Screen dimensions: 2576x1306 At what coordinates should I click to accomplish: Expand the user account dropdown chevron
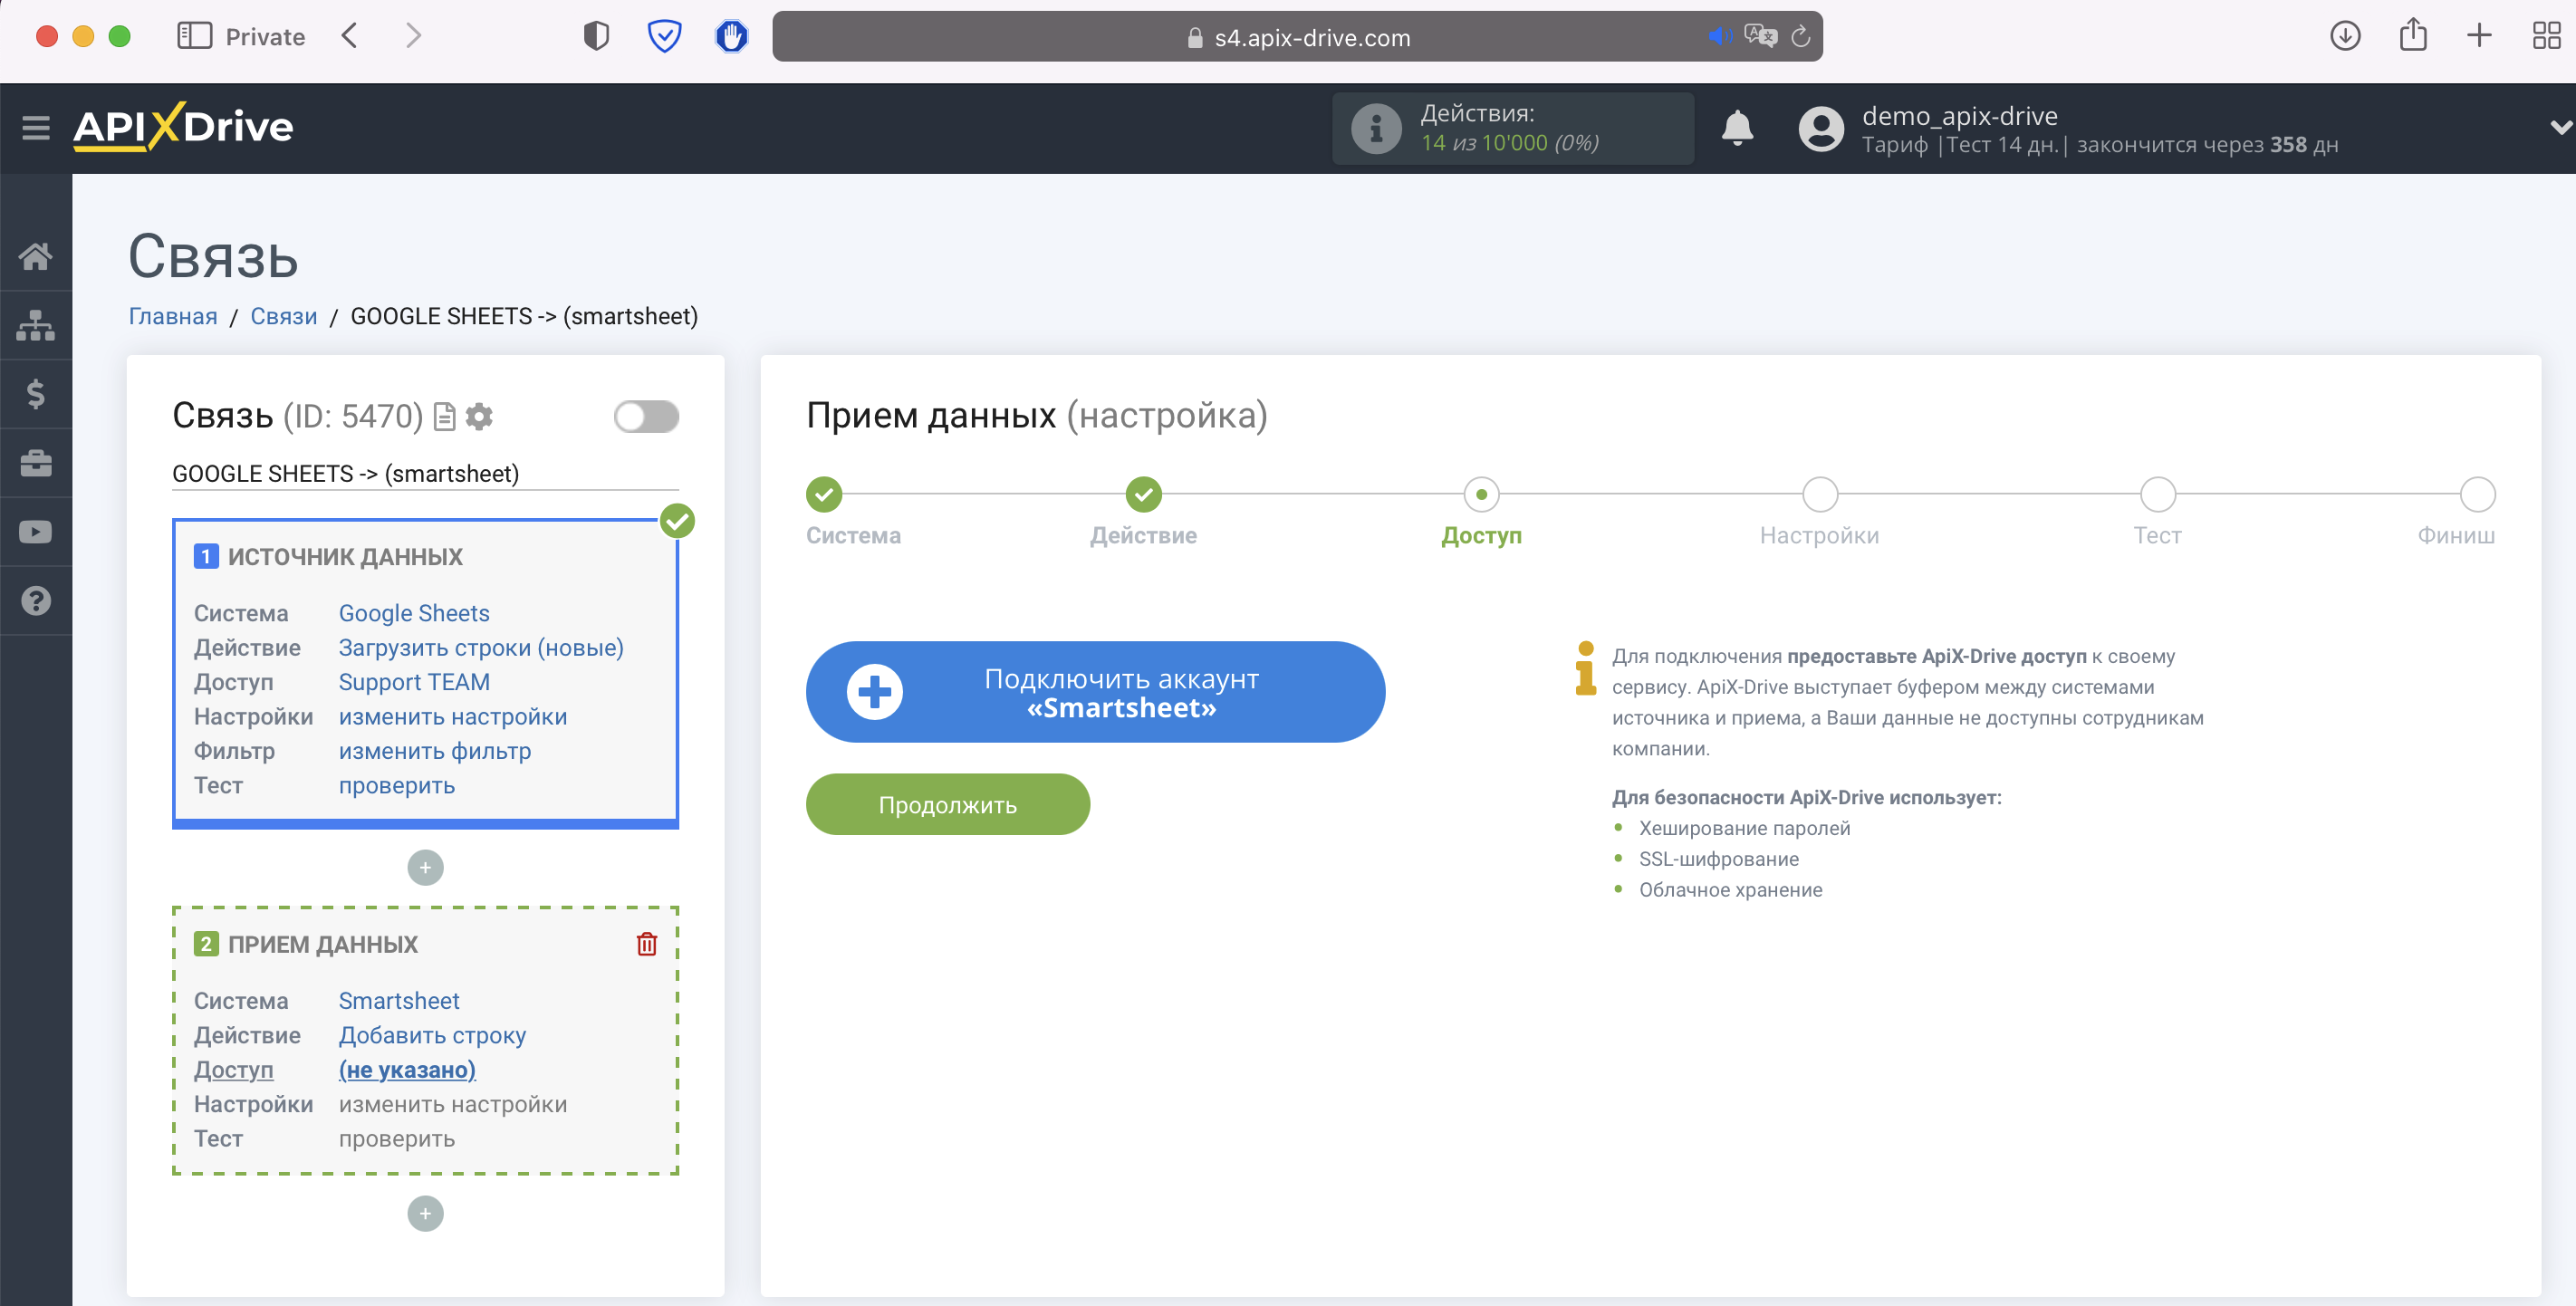2559,128
